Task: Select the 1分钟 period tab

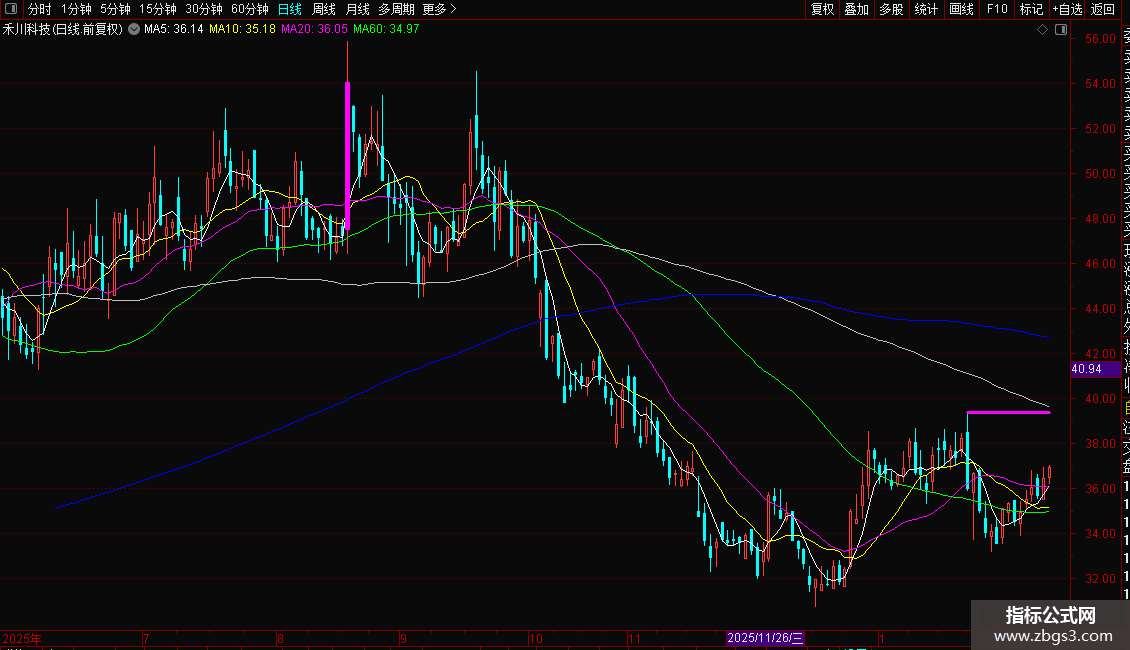Action: (76, 9)
